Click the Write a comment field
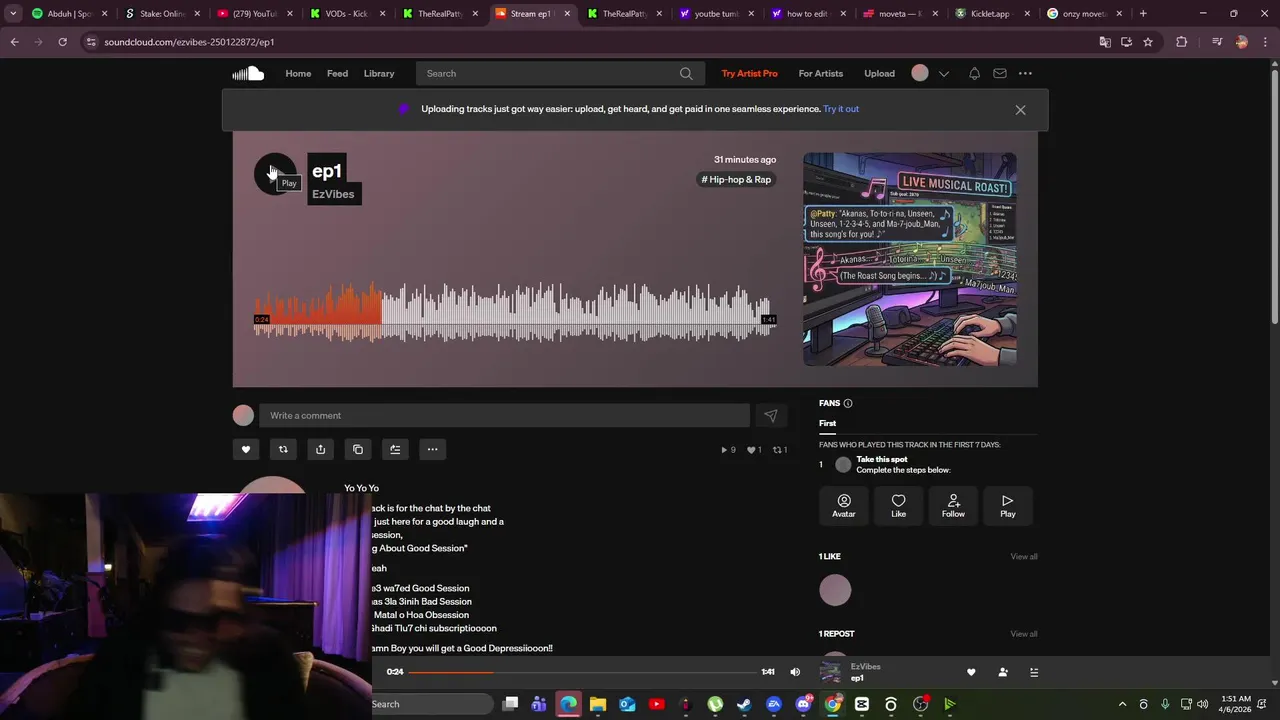This screenshot has height=720, width=1280. [504, 415]
